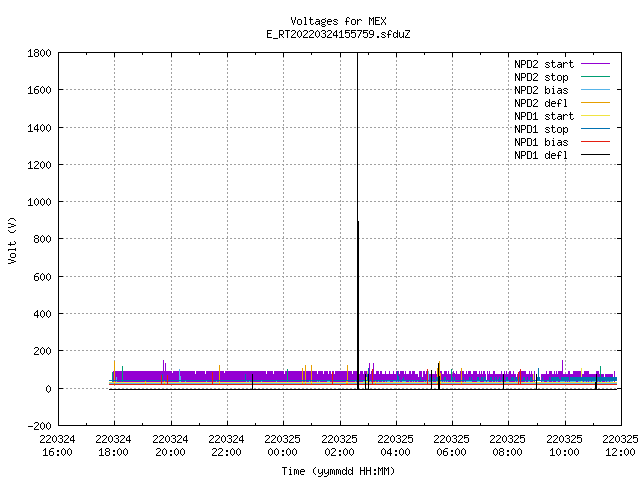
Task: Click the "Volt (V)" y-axis label
Action: tap(12, 241)
